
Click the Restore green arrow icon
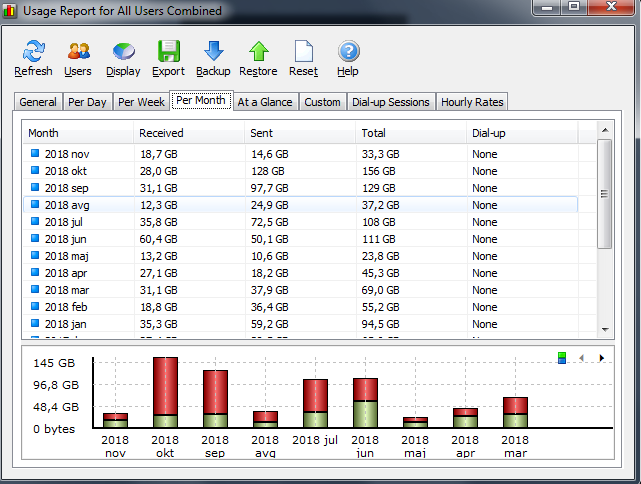tap(258, 51)
